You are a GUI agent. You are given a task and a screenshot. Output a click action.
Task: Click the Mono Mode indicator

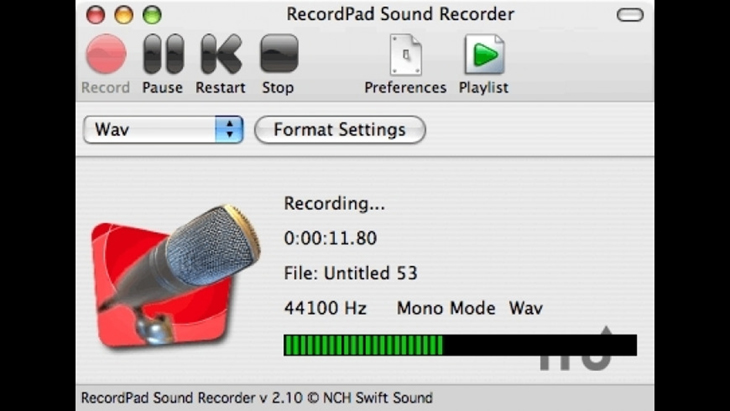[x=446, y=308]
